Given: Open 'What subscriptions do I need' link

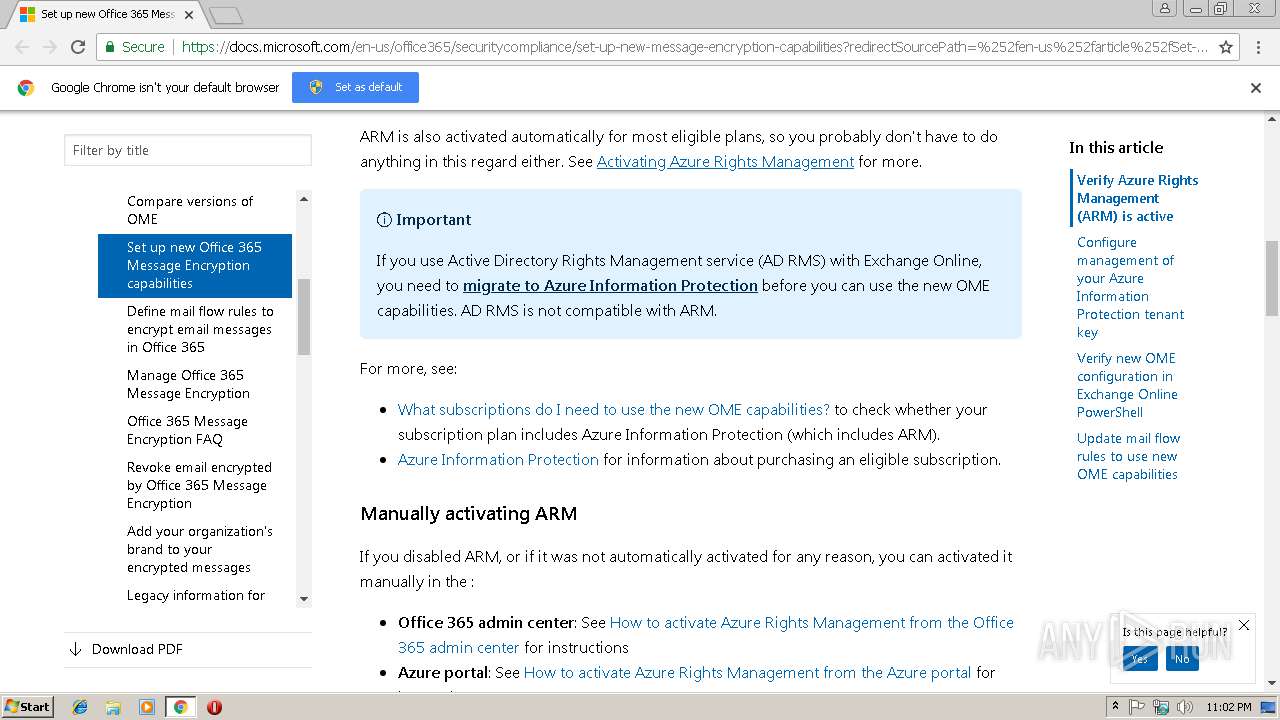Looking at the screenshot, I should 614,409.
